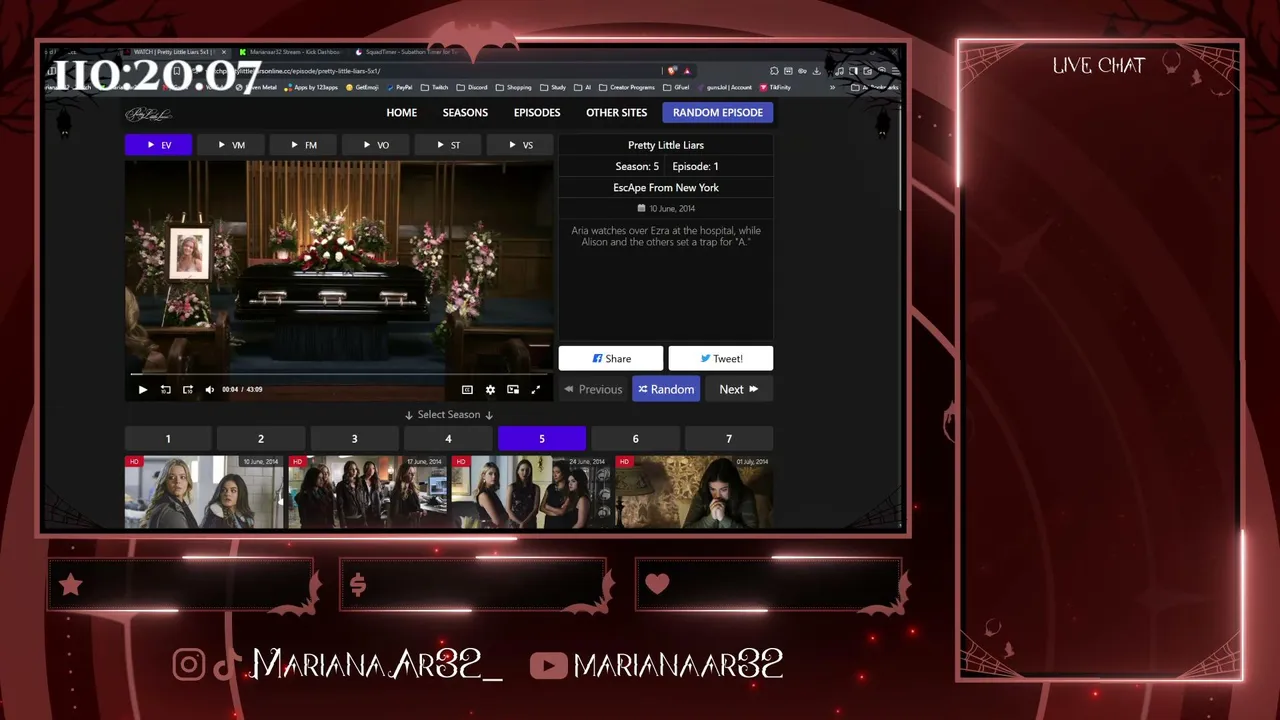
Task: Play the video in the player
Action: click(142, 390)
